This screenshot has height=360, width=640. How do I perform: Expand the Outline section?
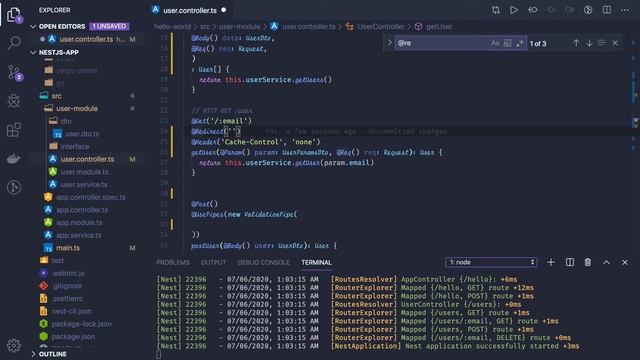tap(33, 354)
